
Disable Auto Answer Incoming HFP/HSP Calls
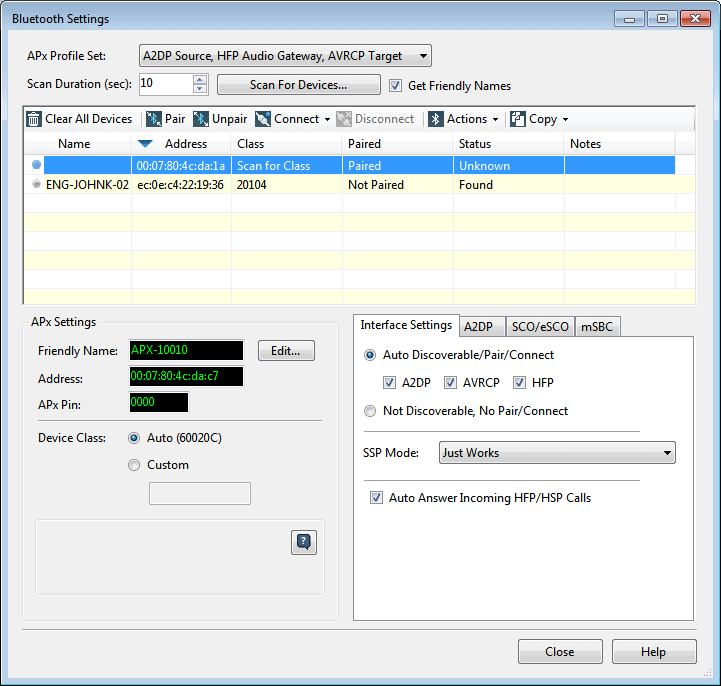point(377,498)
